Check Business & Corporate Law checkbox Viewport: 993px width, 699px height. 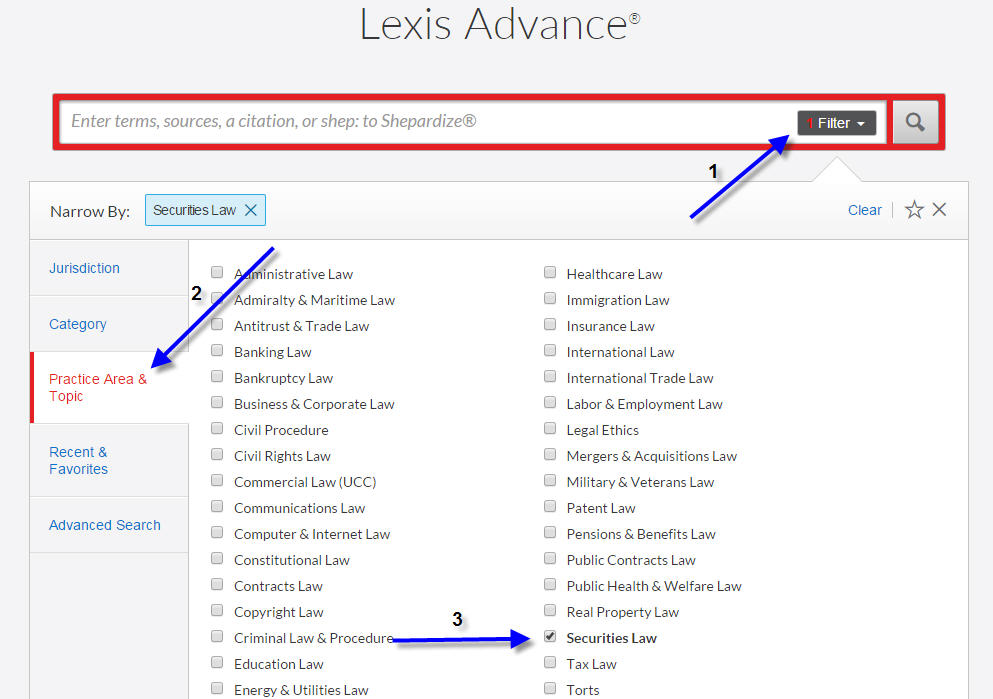coord(217,402)
